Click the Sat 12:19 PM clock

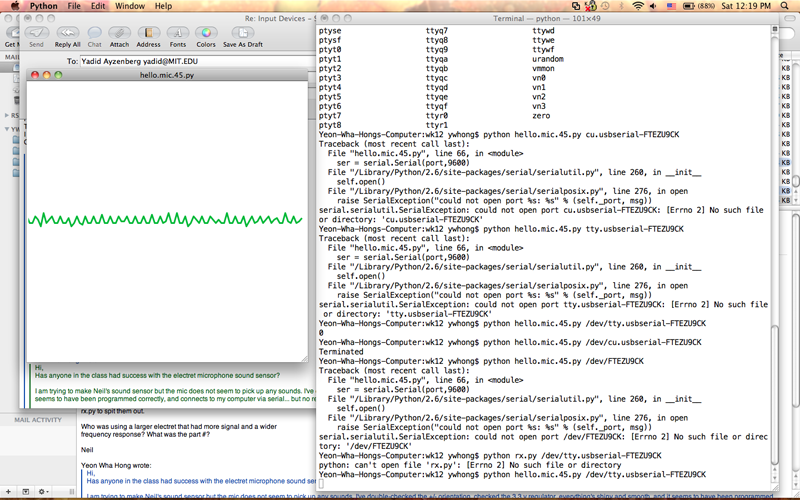745,6
